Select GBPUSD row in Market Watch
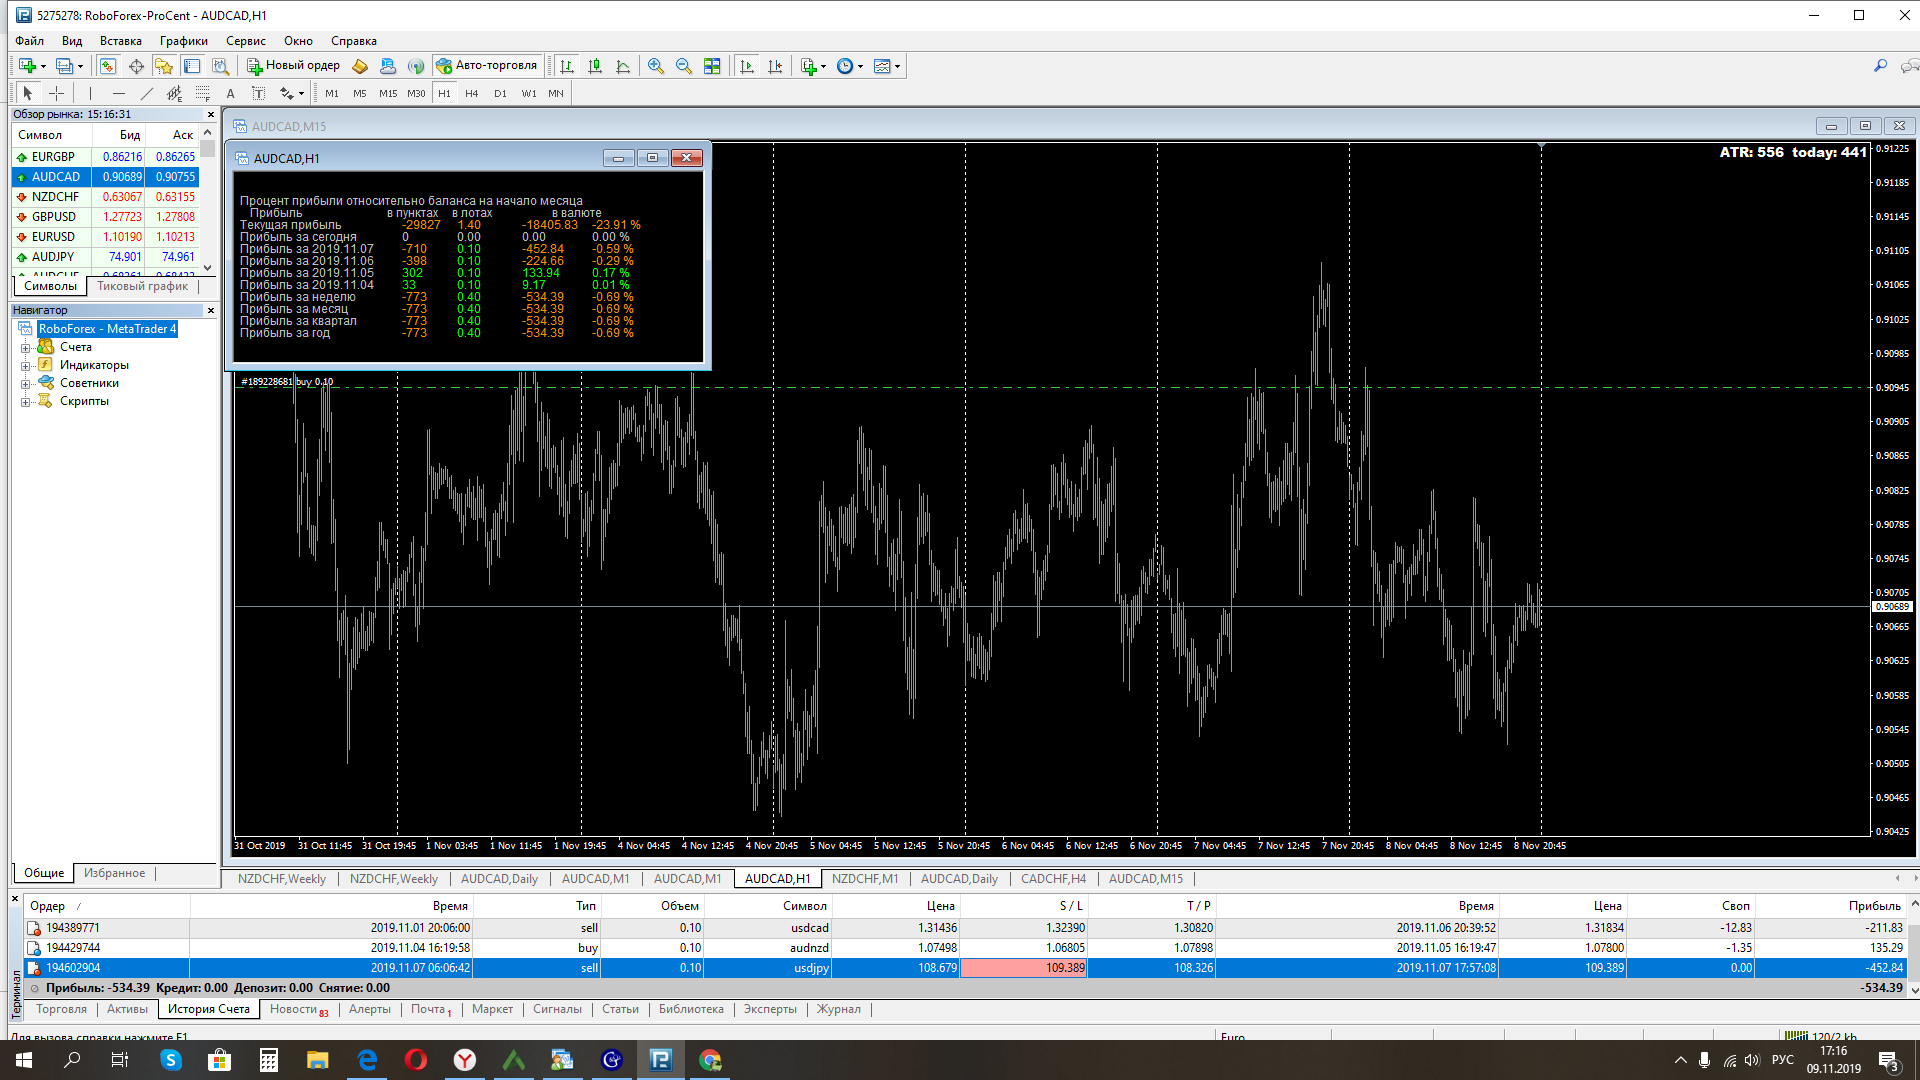The width and height of the screenshot is (1920, 1080). 105,217
